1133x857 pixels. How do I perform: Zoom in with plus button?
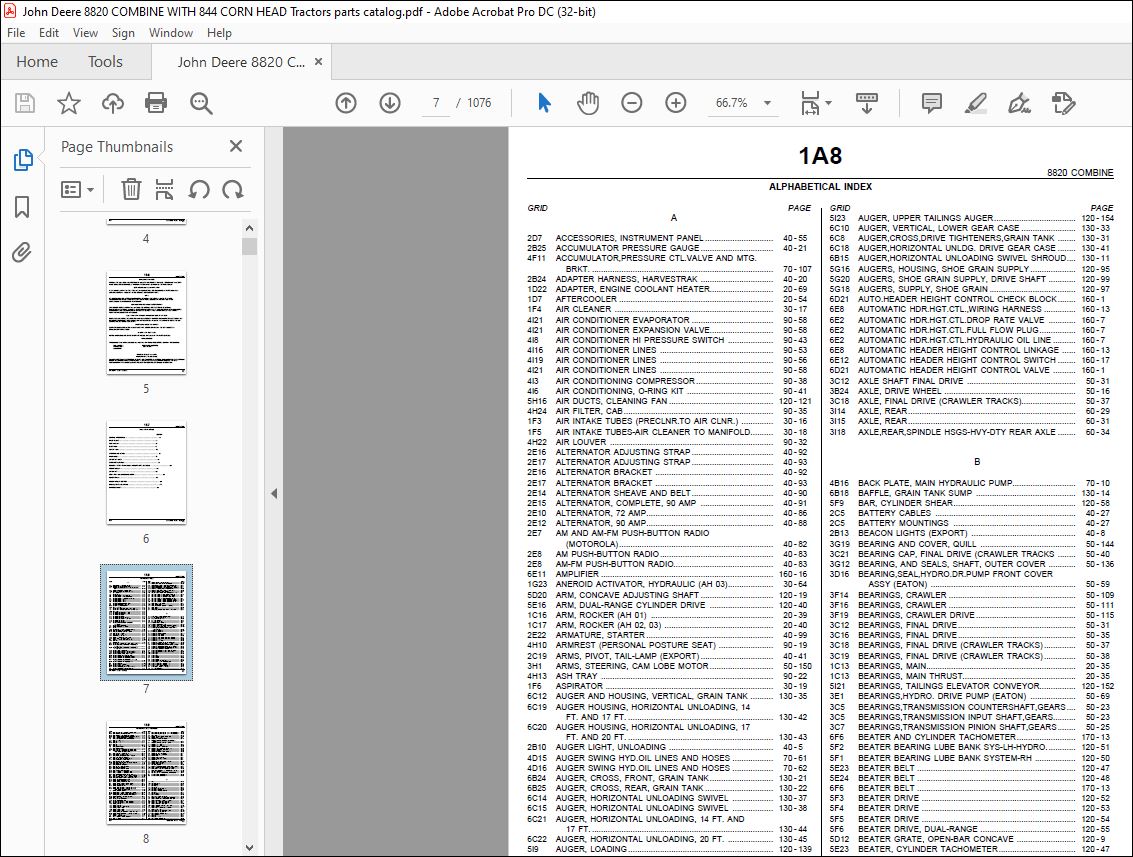tap(676, 103)
